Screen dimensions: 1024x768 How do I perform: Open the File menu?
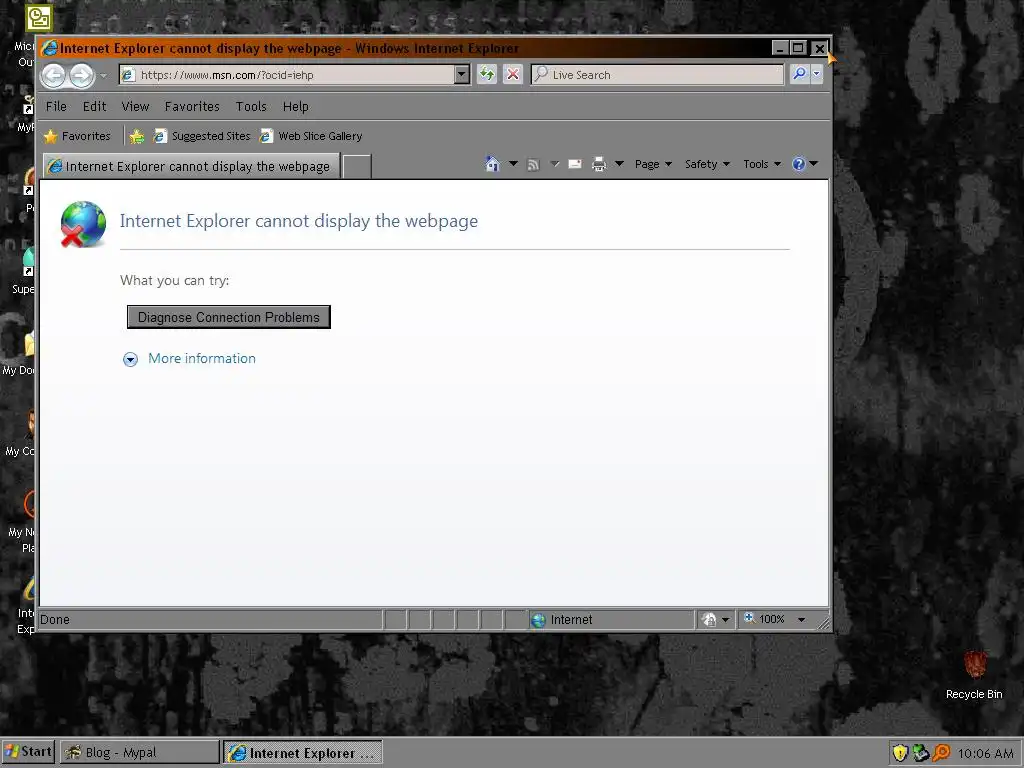click(x=56, y=106)
